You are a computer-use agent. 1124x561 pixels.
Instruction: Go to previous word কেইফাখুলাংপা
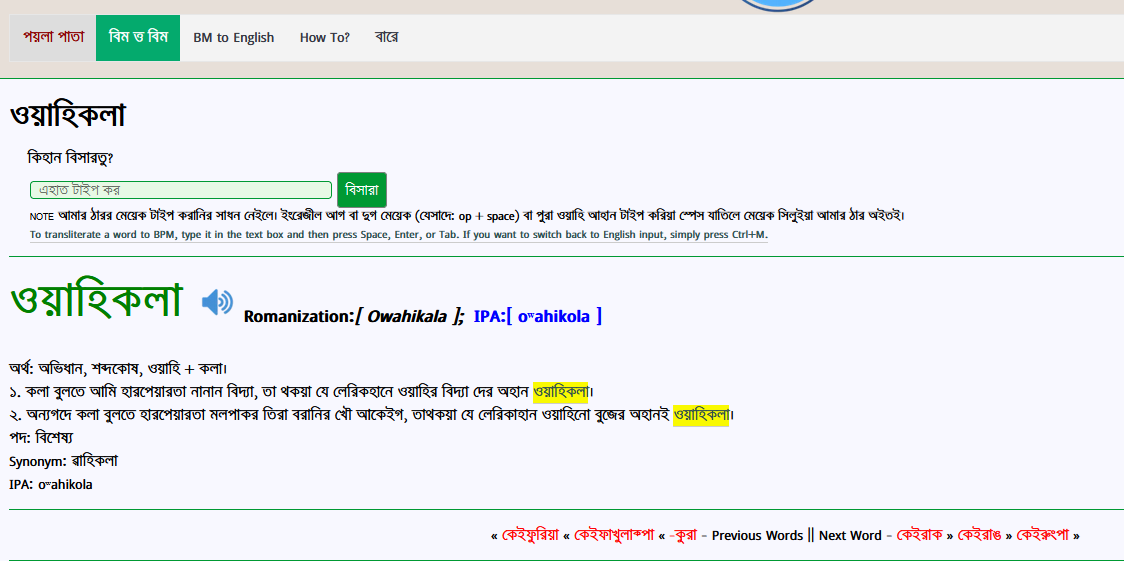(615, 535)
